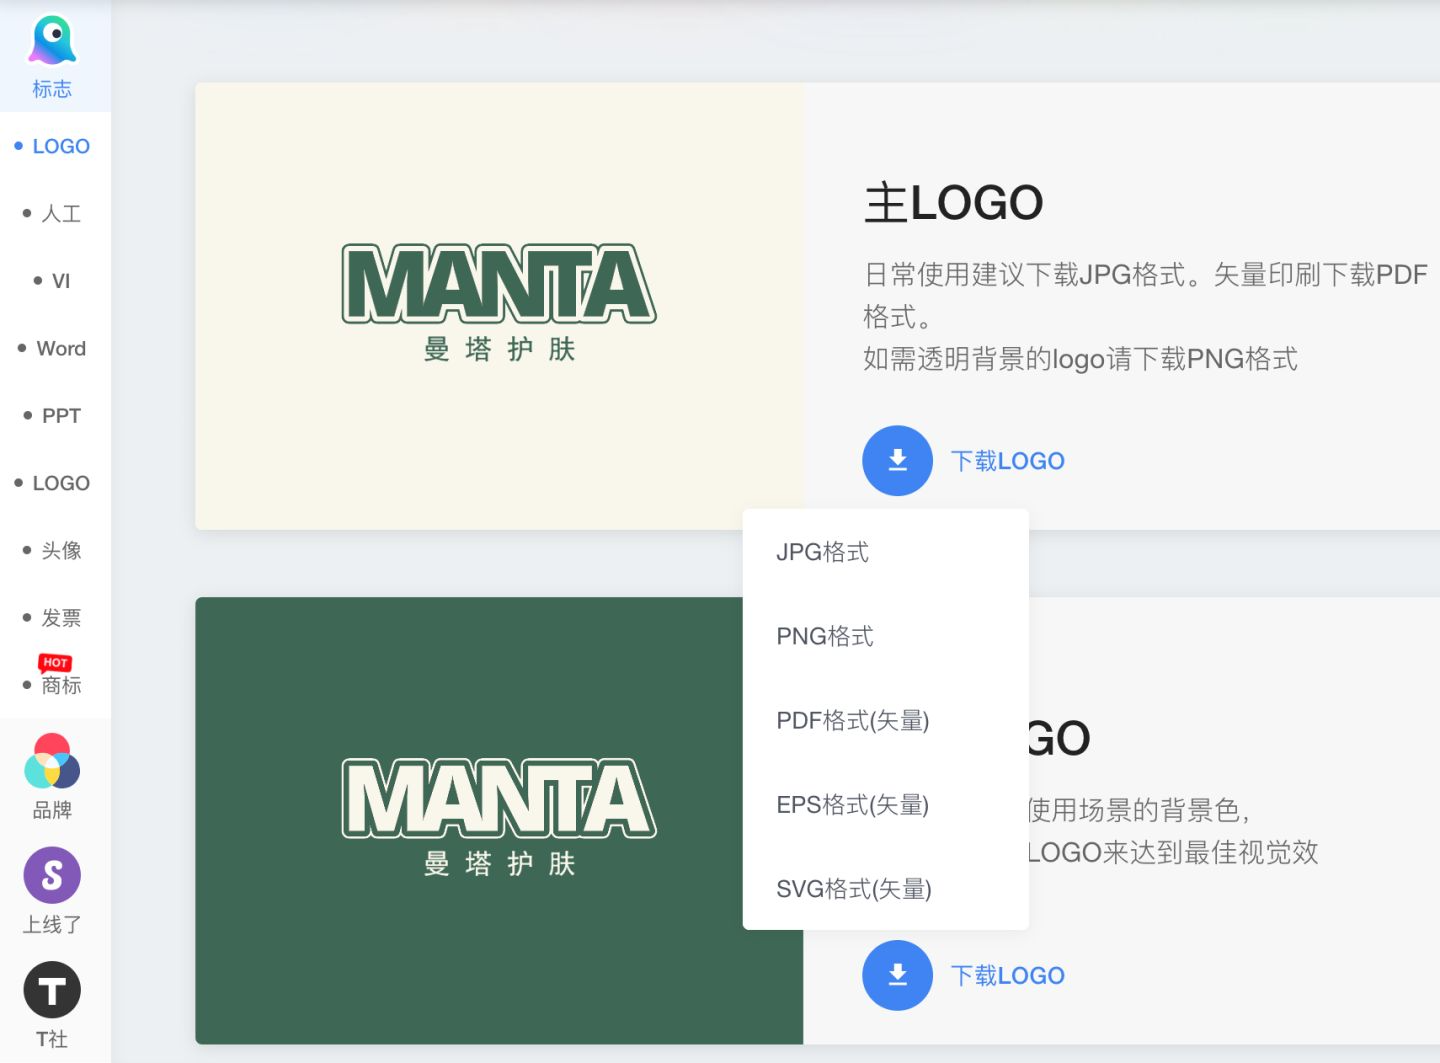Image resolution: width=1440 pixels, height=1063 pixels.
Task: Click the 标志 app logo icon at top
Action: [x=51, y=38]
